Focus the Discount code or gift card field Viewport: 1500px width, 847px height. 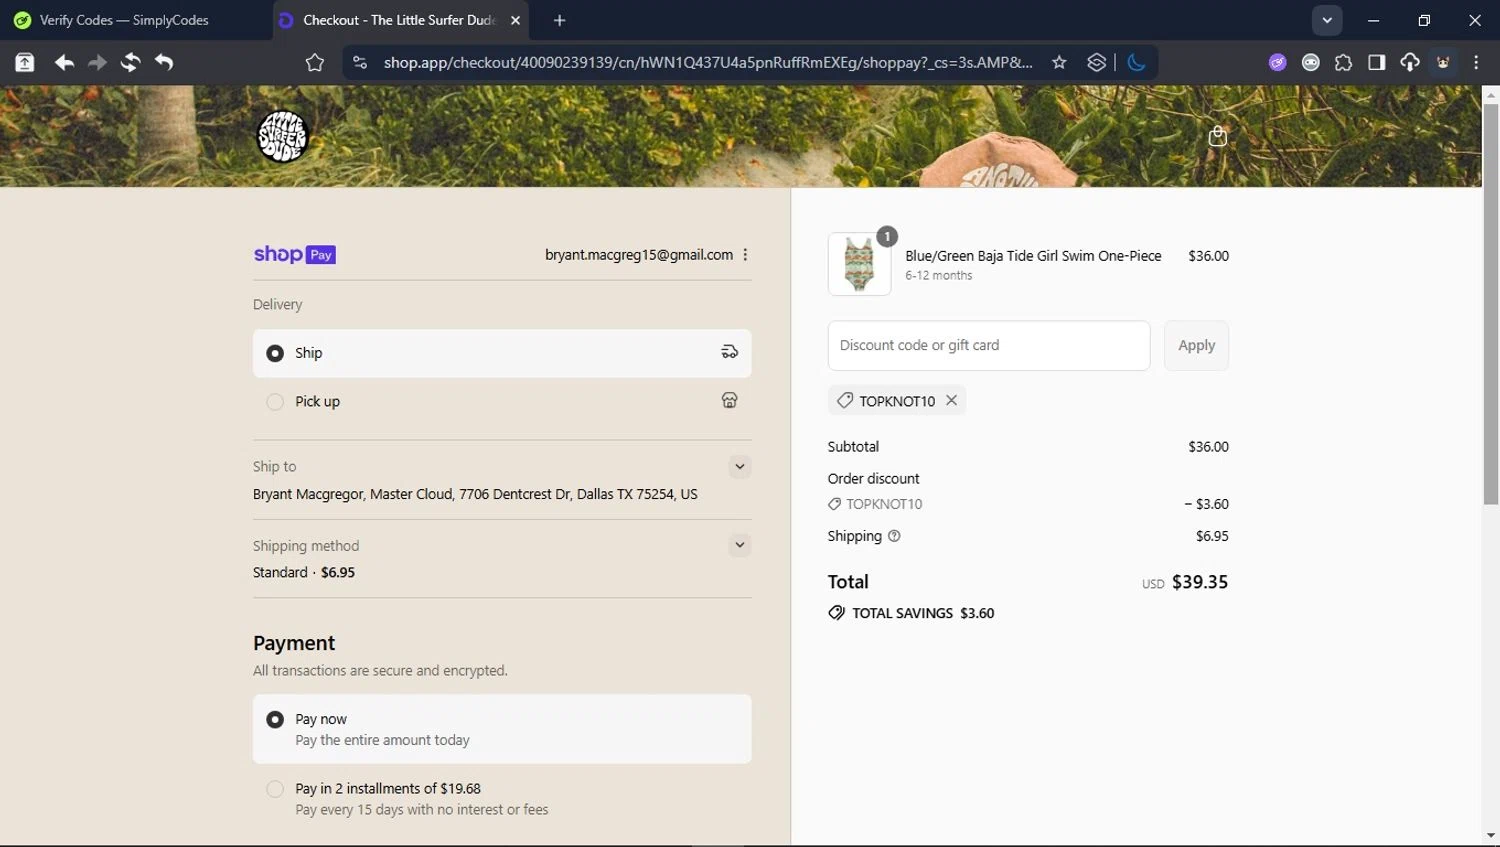tap(989, 345)
